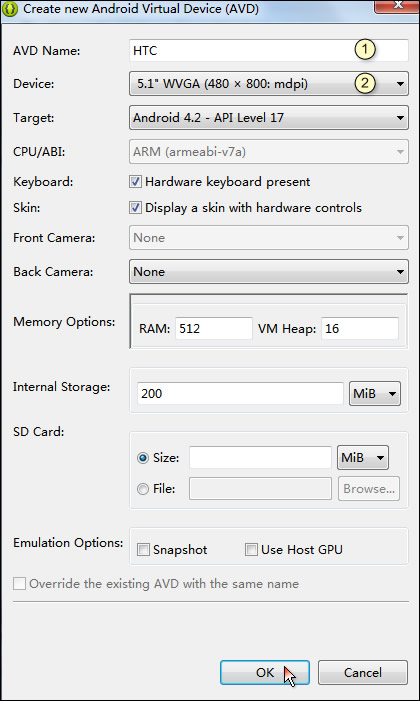Click the SD Card Size input box
The width and height of the screenshot is (420, 701).
(x=260, y=458)
